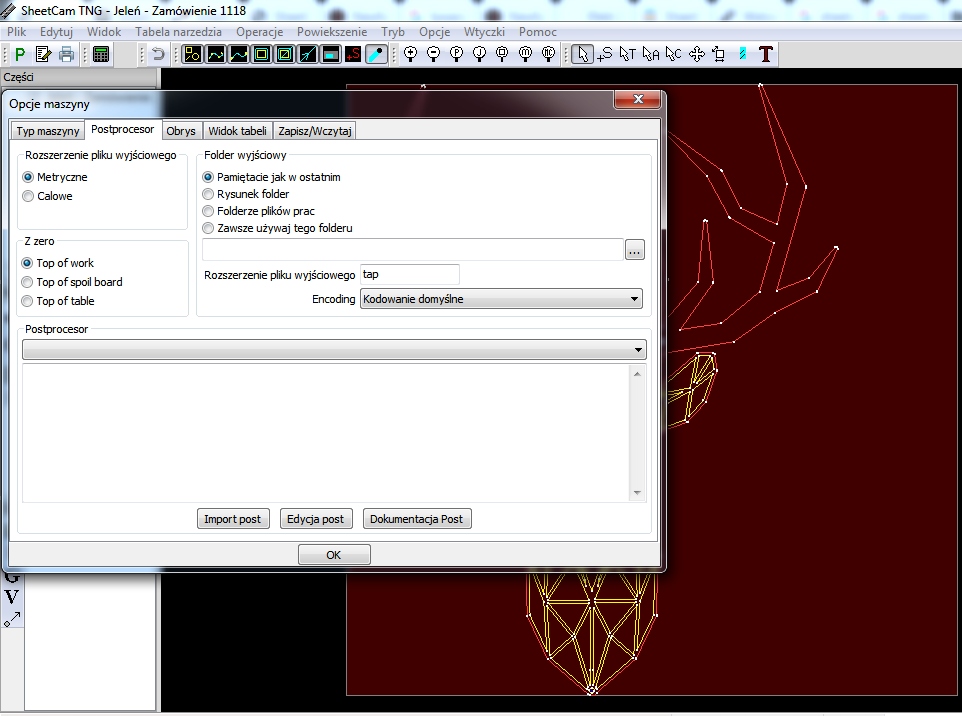This screenshot has width=962, height=716.
Task: Toggle the green wavy path view icon
Action: (x=216, y=55)
